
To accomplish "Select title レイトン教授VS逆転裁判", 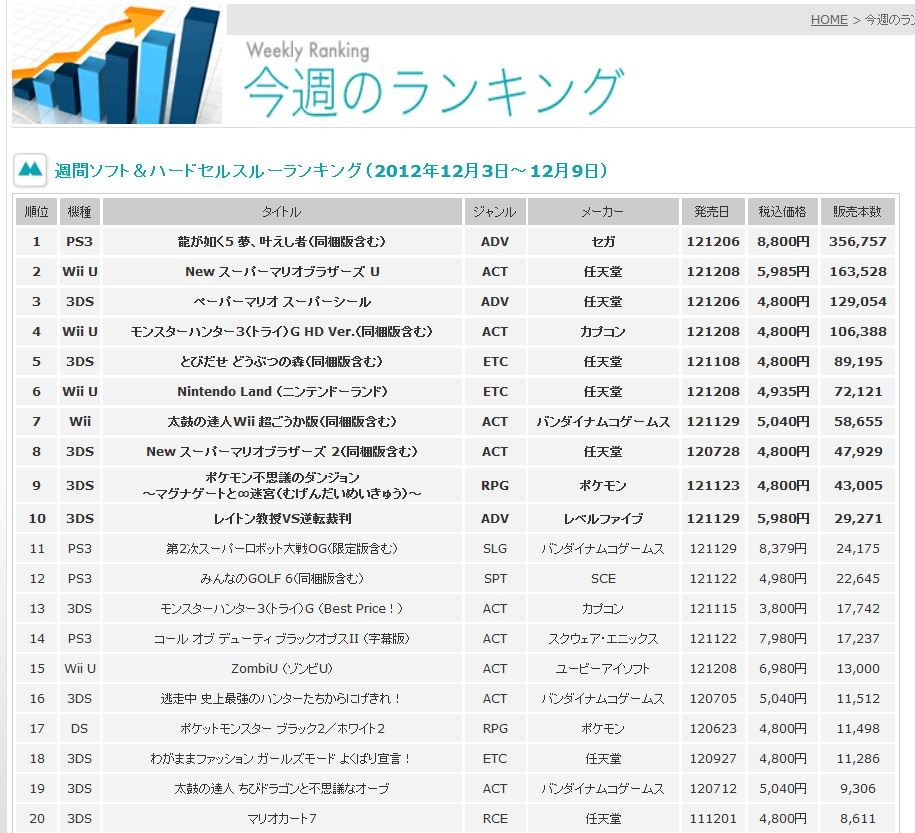I will (x=282, y=518).
